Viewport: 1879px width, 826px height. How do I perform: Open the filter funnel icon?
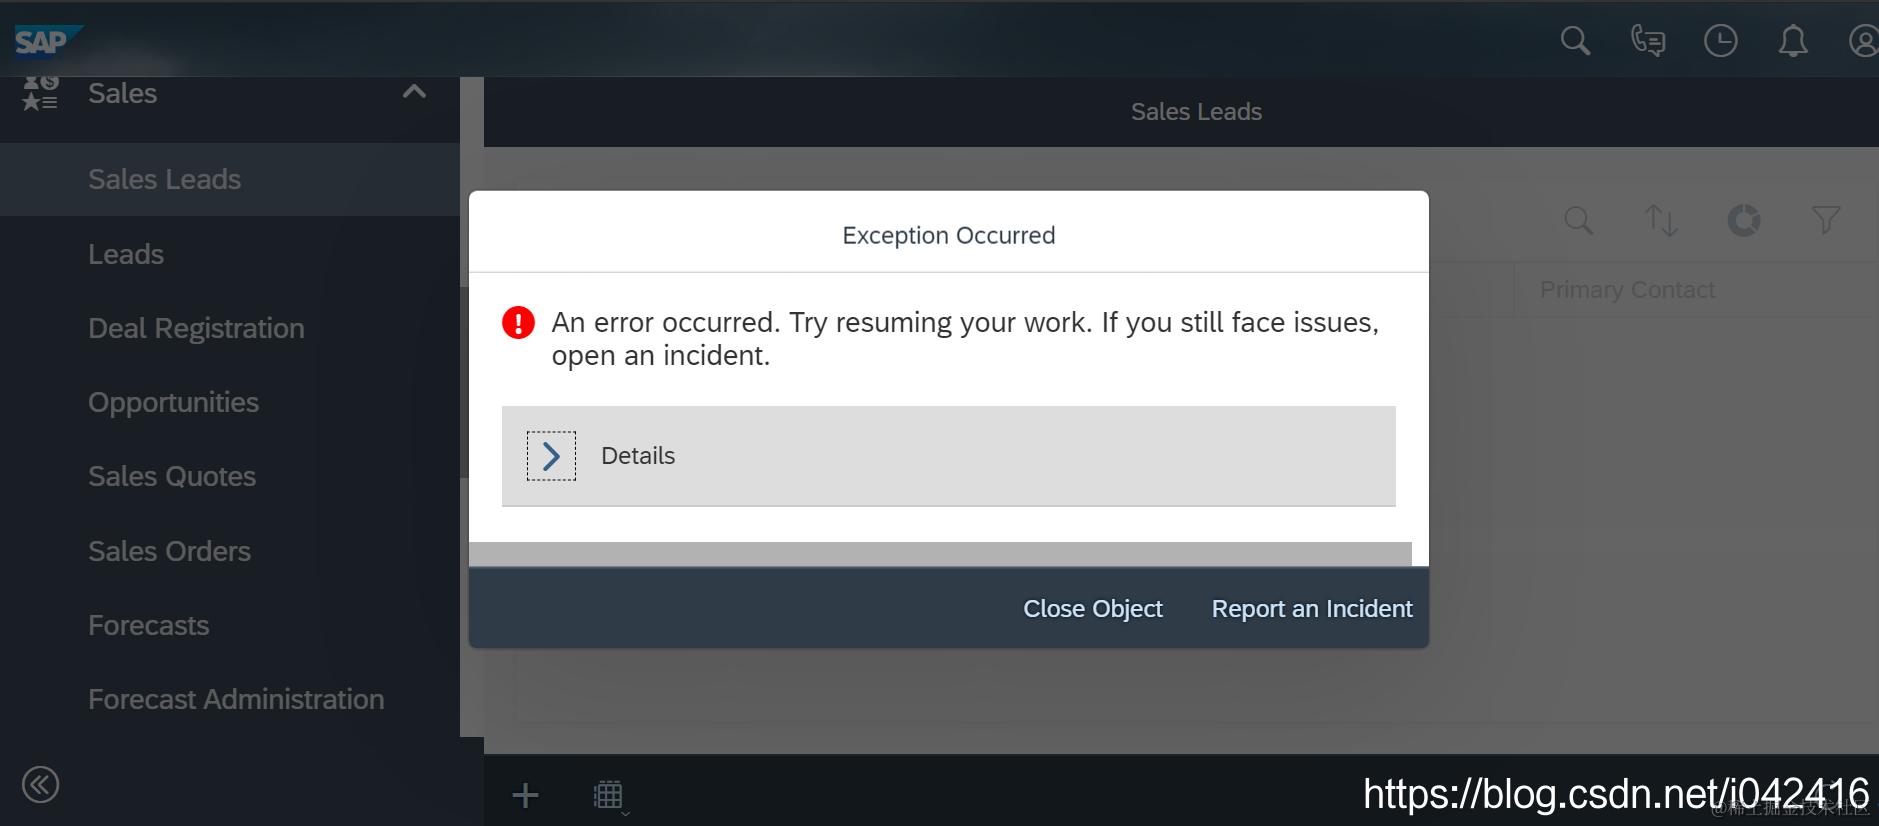click(1826, 221)
